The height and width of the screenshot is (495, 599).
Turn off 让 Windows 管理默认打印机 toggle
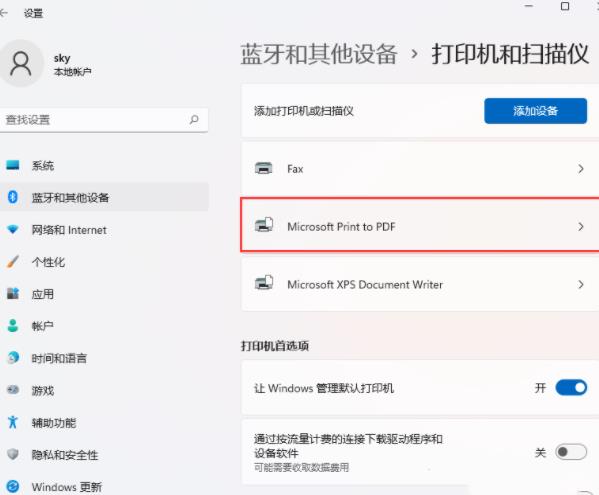(x=571, y=388)
